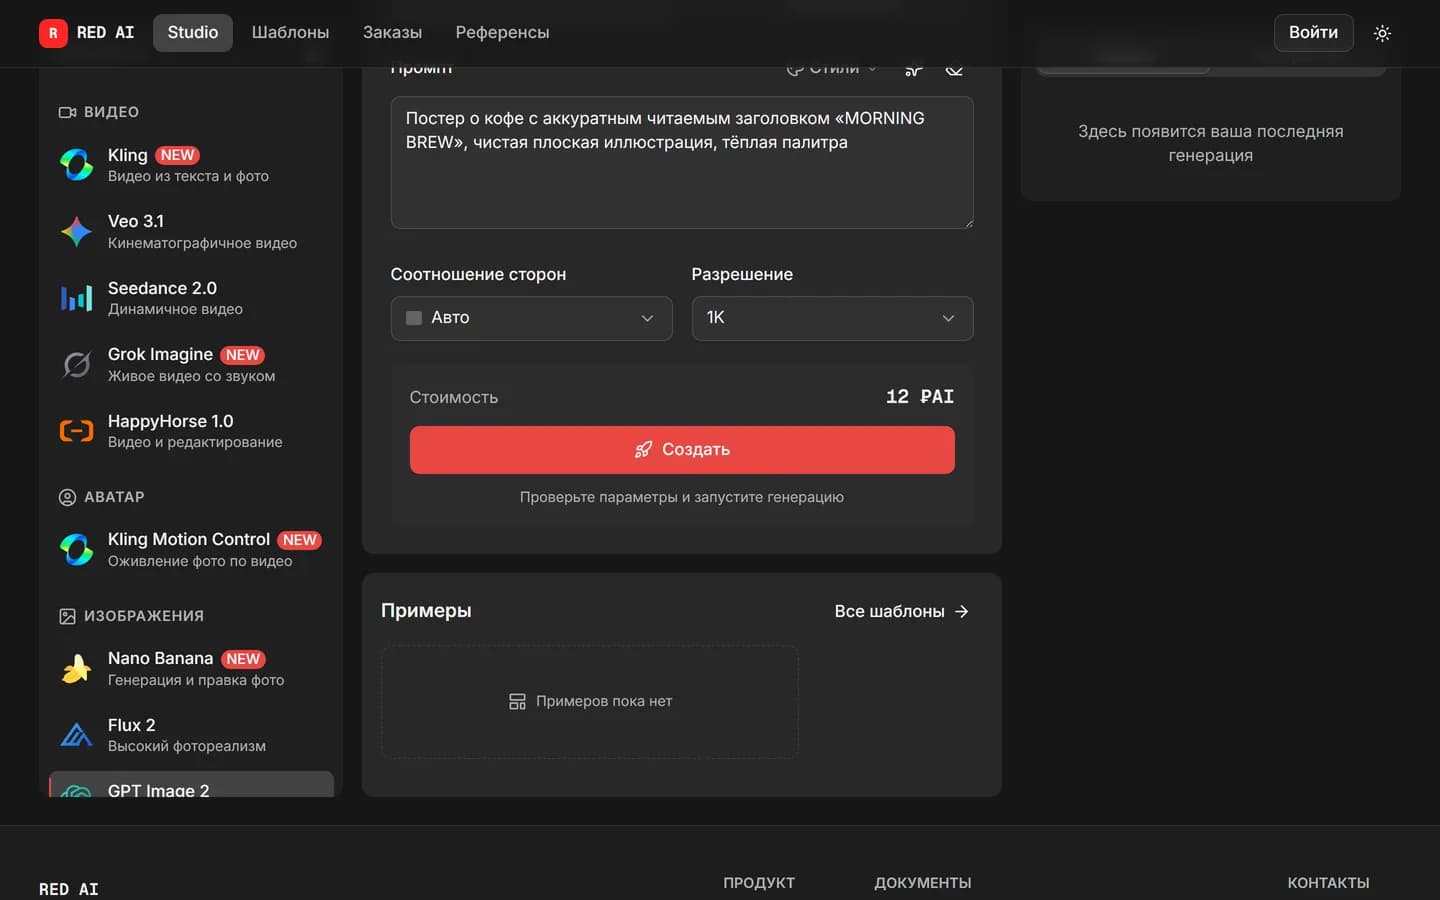Click the Авто aspect ratio square swatch
This screenshot has width=1440, height=900.
(413, 318)
